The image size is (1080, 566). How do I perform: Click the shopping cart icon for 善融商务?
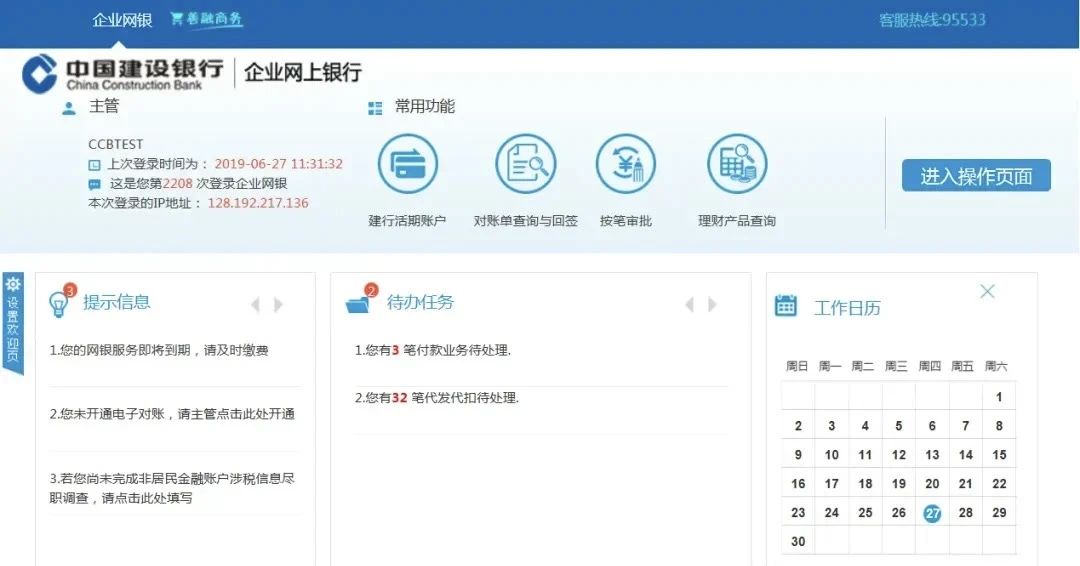coord(176,19)
